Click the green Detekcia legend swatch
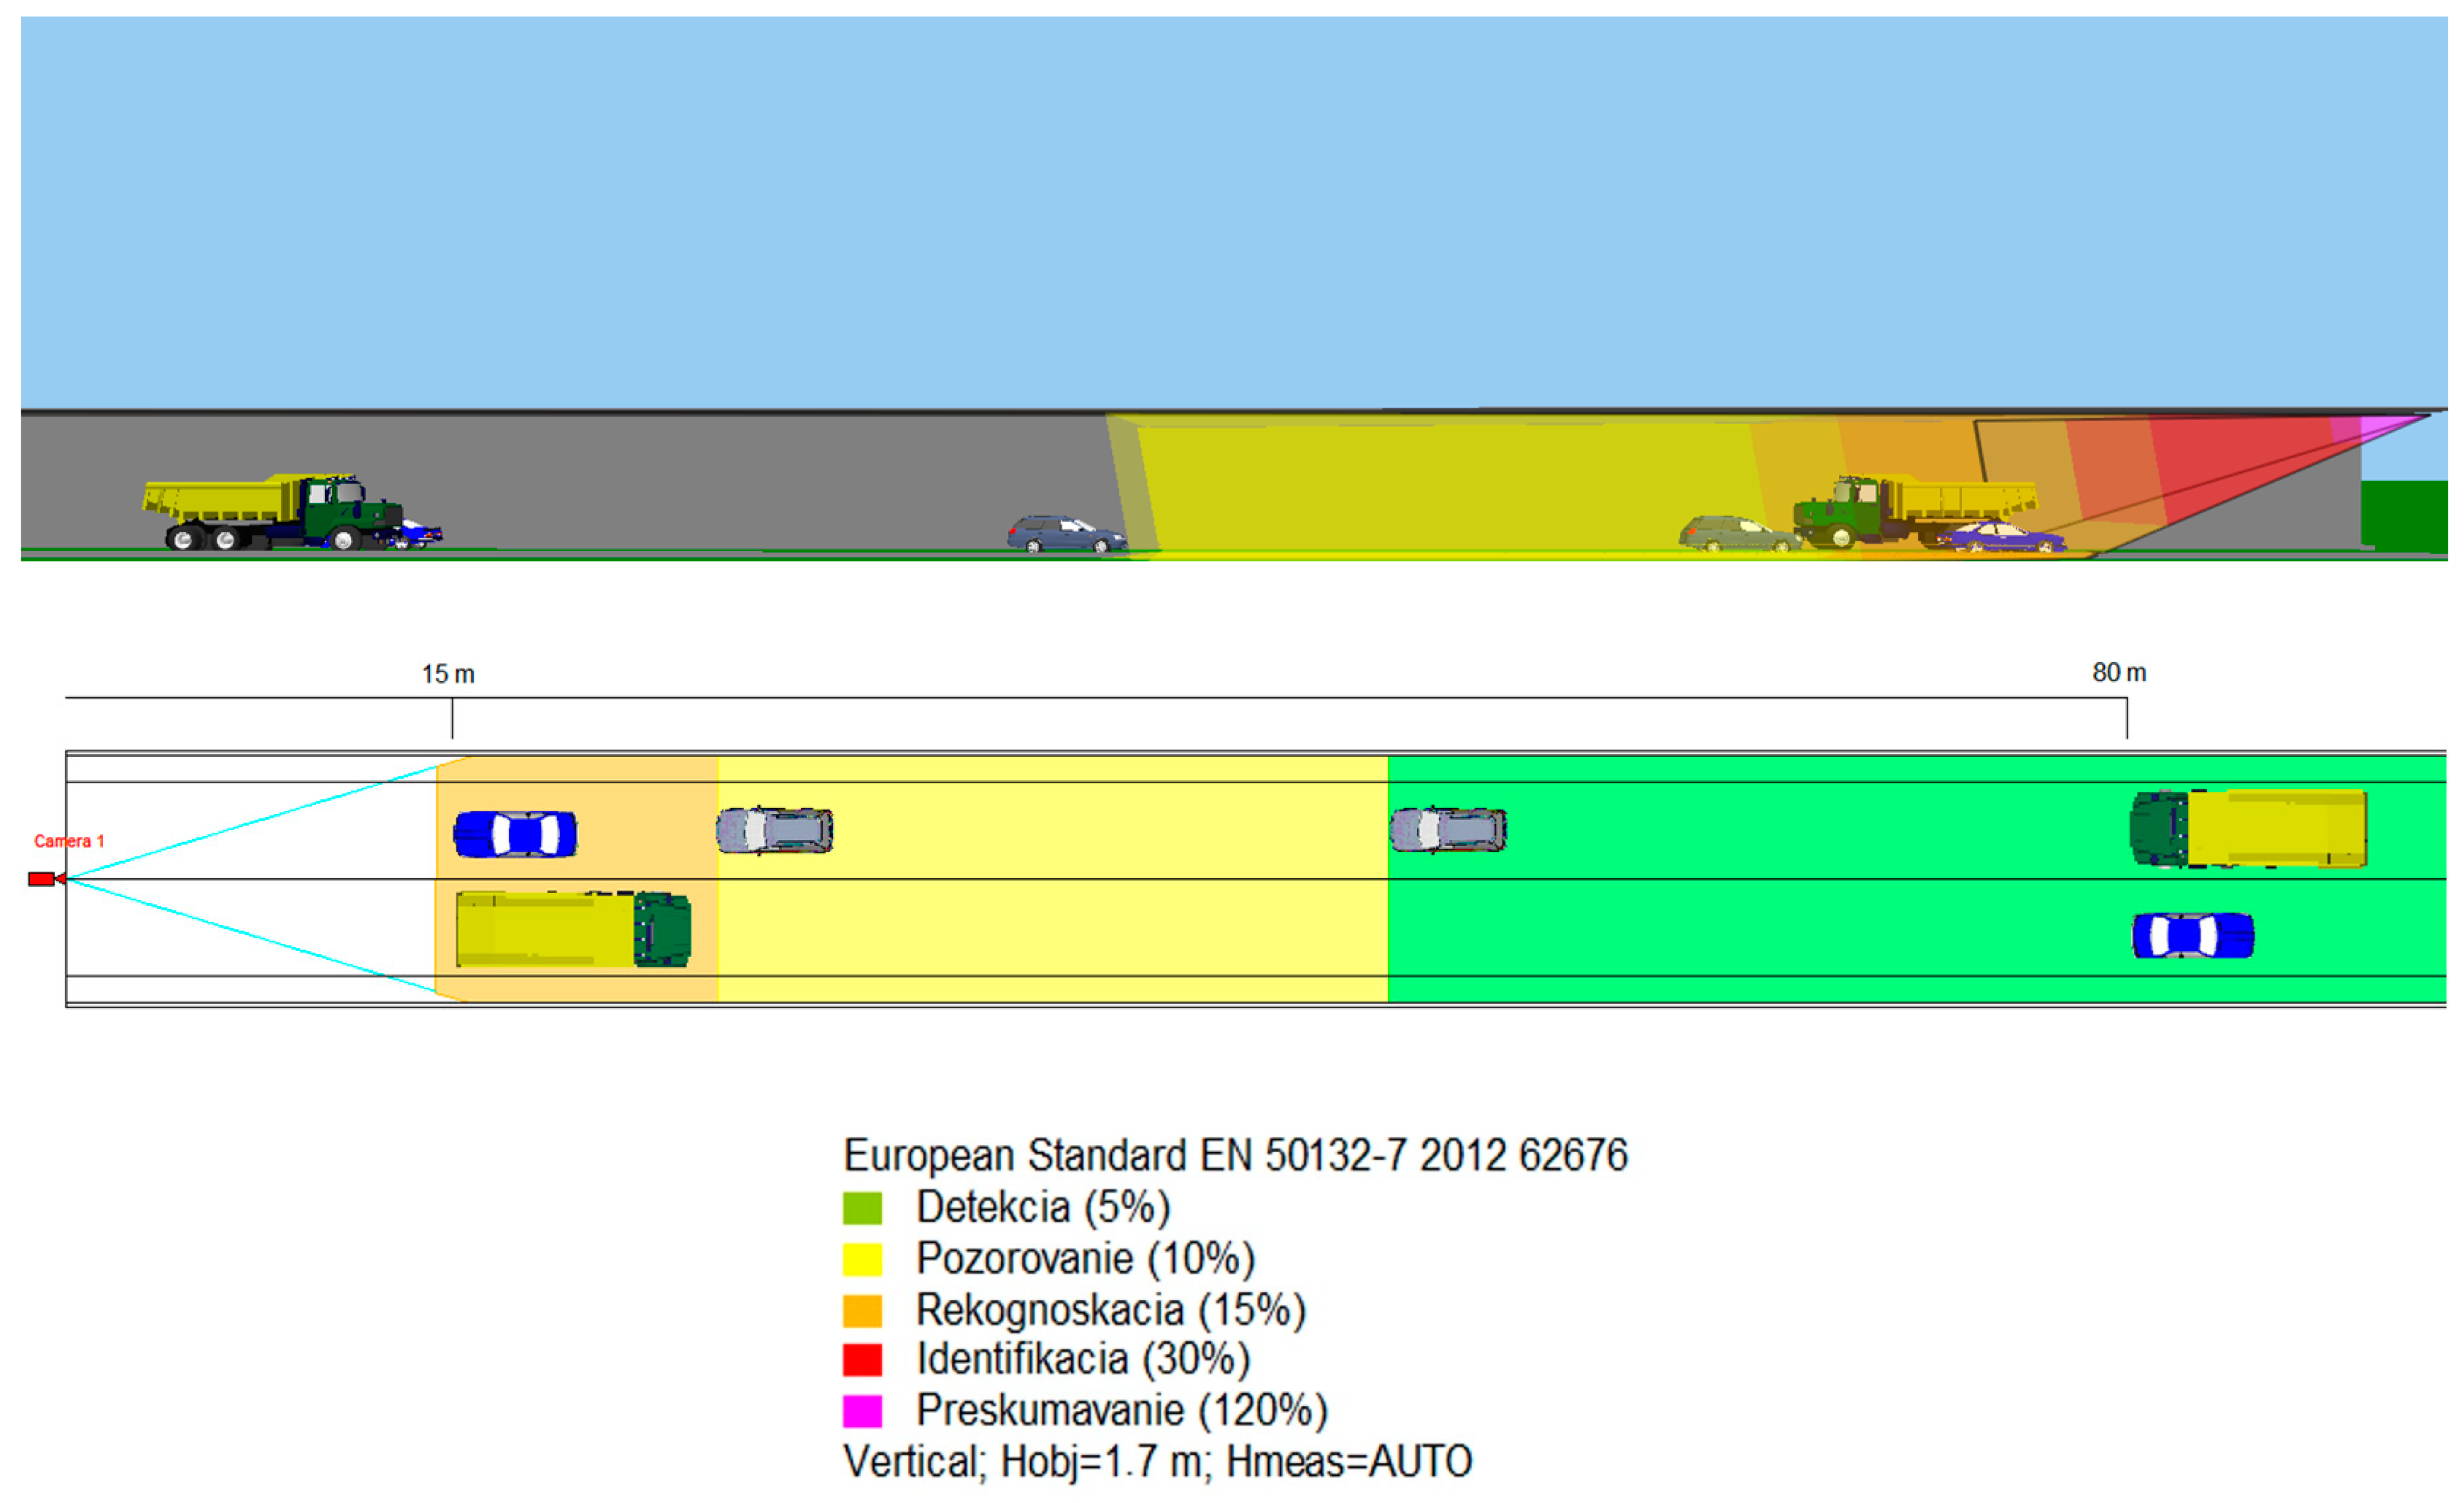The height and width of the screenshot is (1503, 2464). point(862,1208)
